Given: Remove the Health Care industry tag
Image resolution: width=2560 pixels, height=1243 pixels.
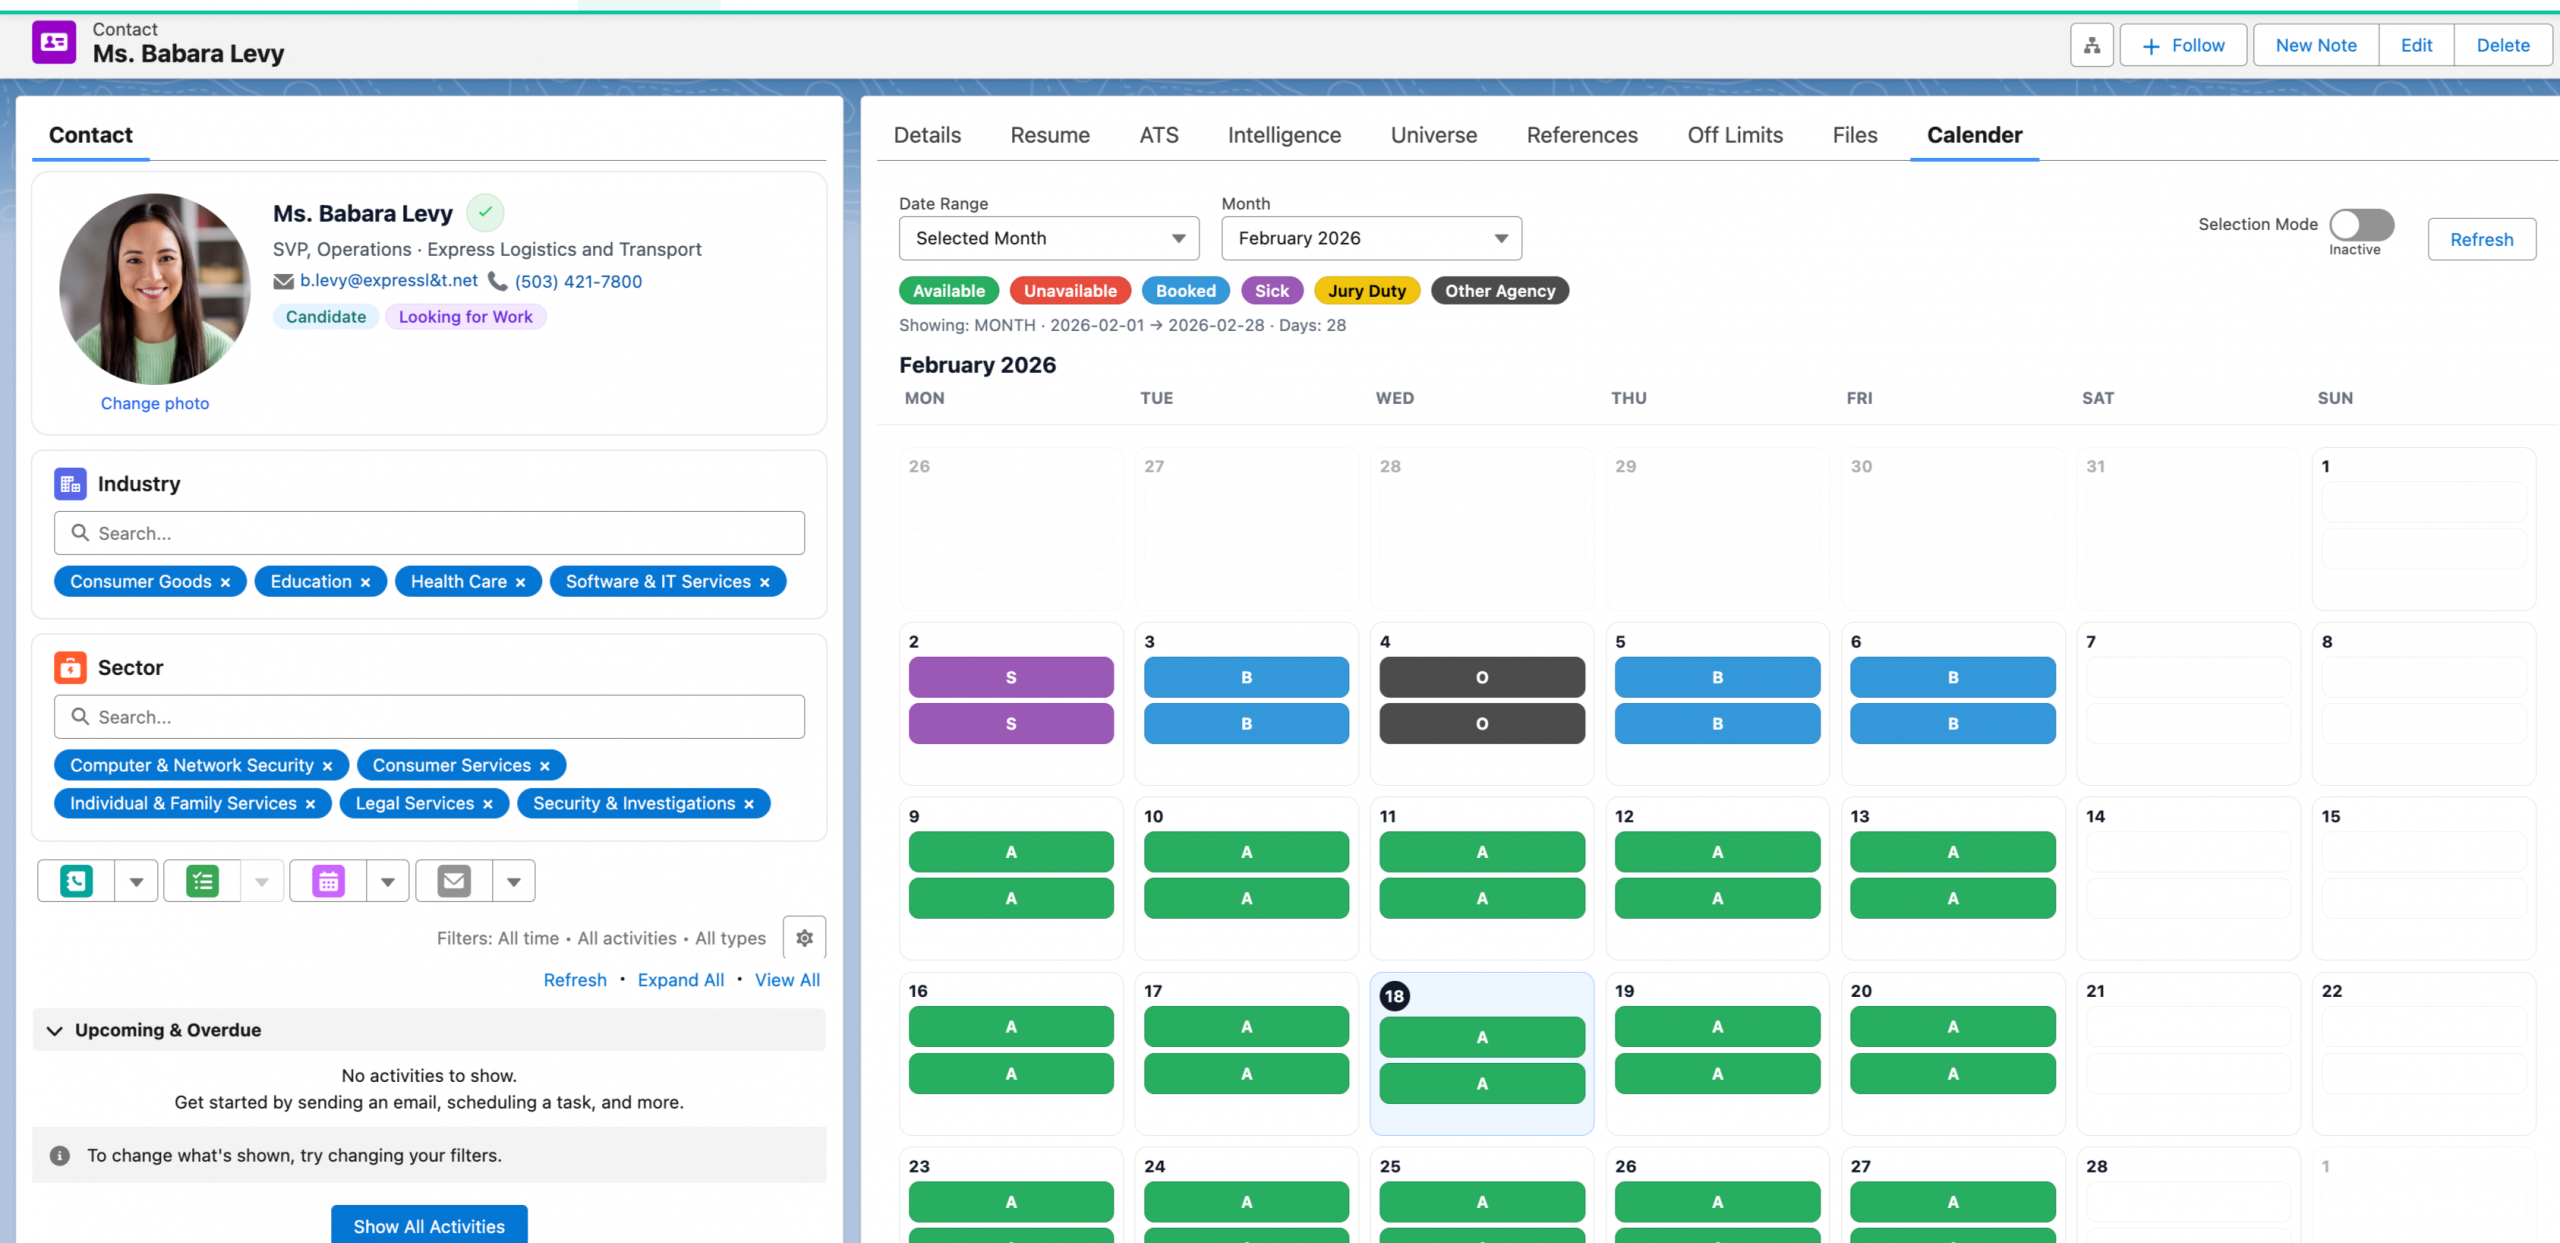Looking at the screenshot, I should coord(520,582).
